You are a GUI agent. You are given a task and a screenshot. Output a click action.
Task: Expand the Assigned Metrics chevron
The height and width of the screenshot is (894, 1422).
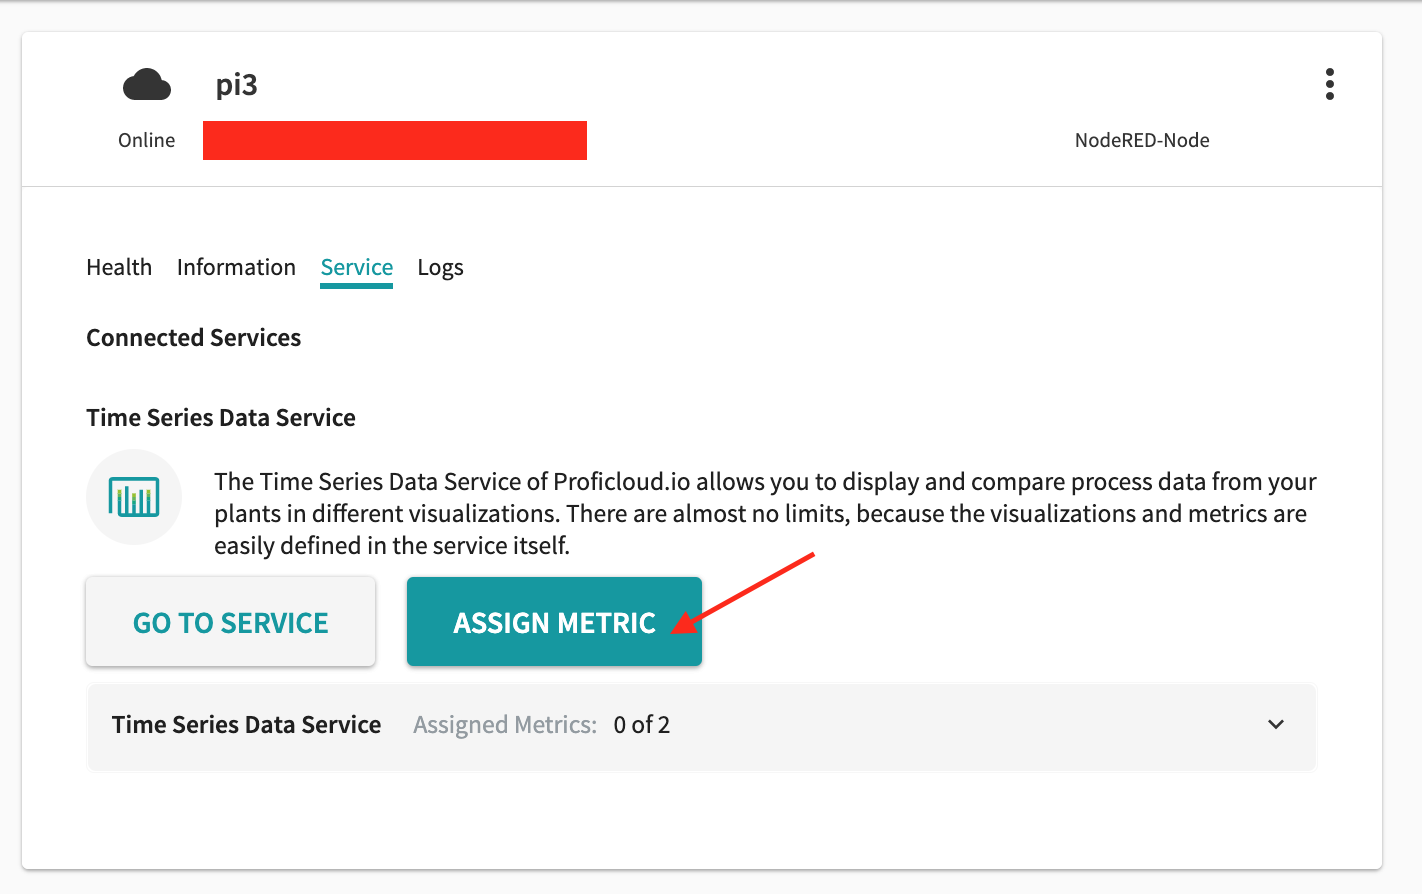coord(1276,725)
